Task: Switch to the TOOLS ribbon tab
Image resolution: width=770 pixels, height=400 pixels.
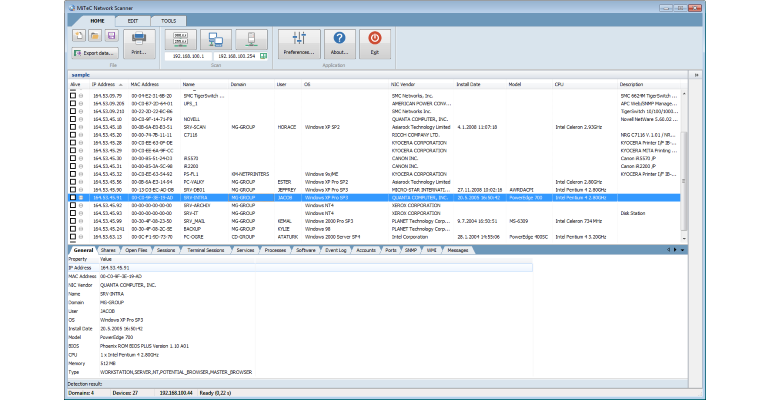Action: pos(168,21)
